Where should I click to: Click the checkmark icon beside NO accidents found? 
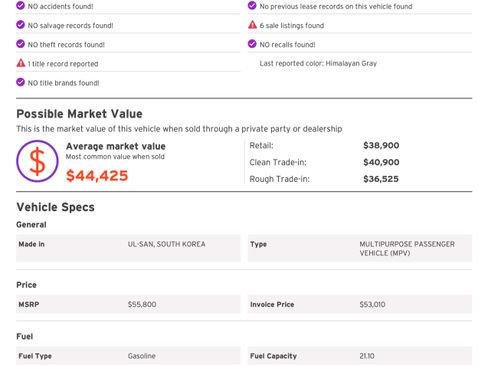pos(20,6)
